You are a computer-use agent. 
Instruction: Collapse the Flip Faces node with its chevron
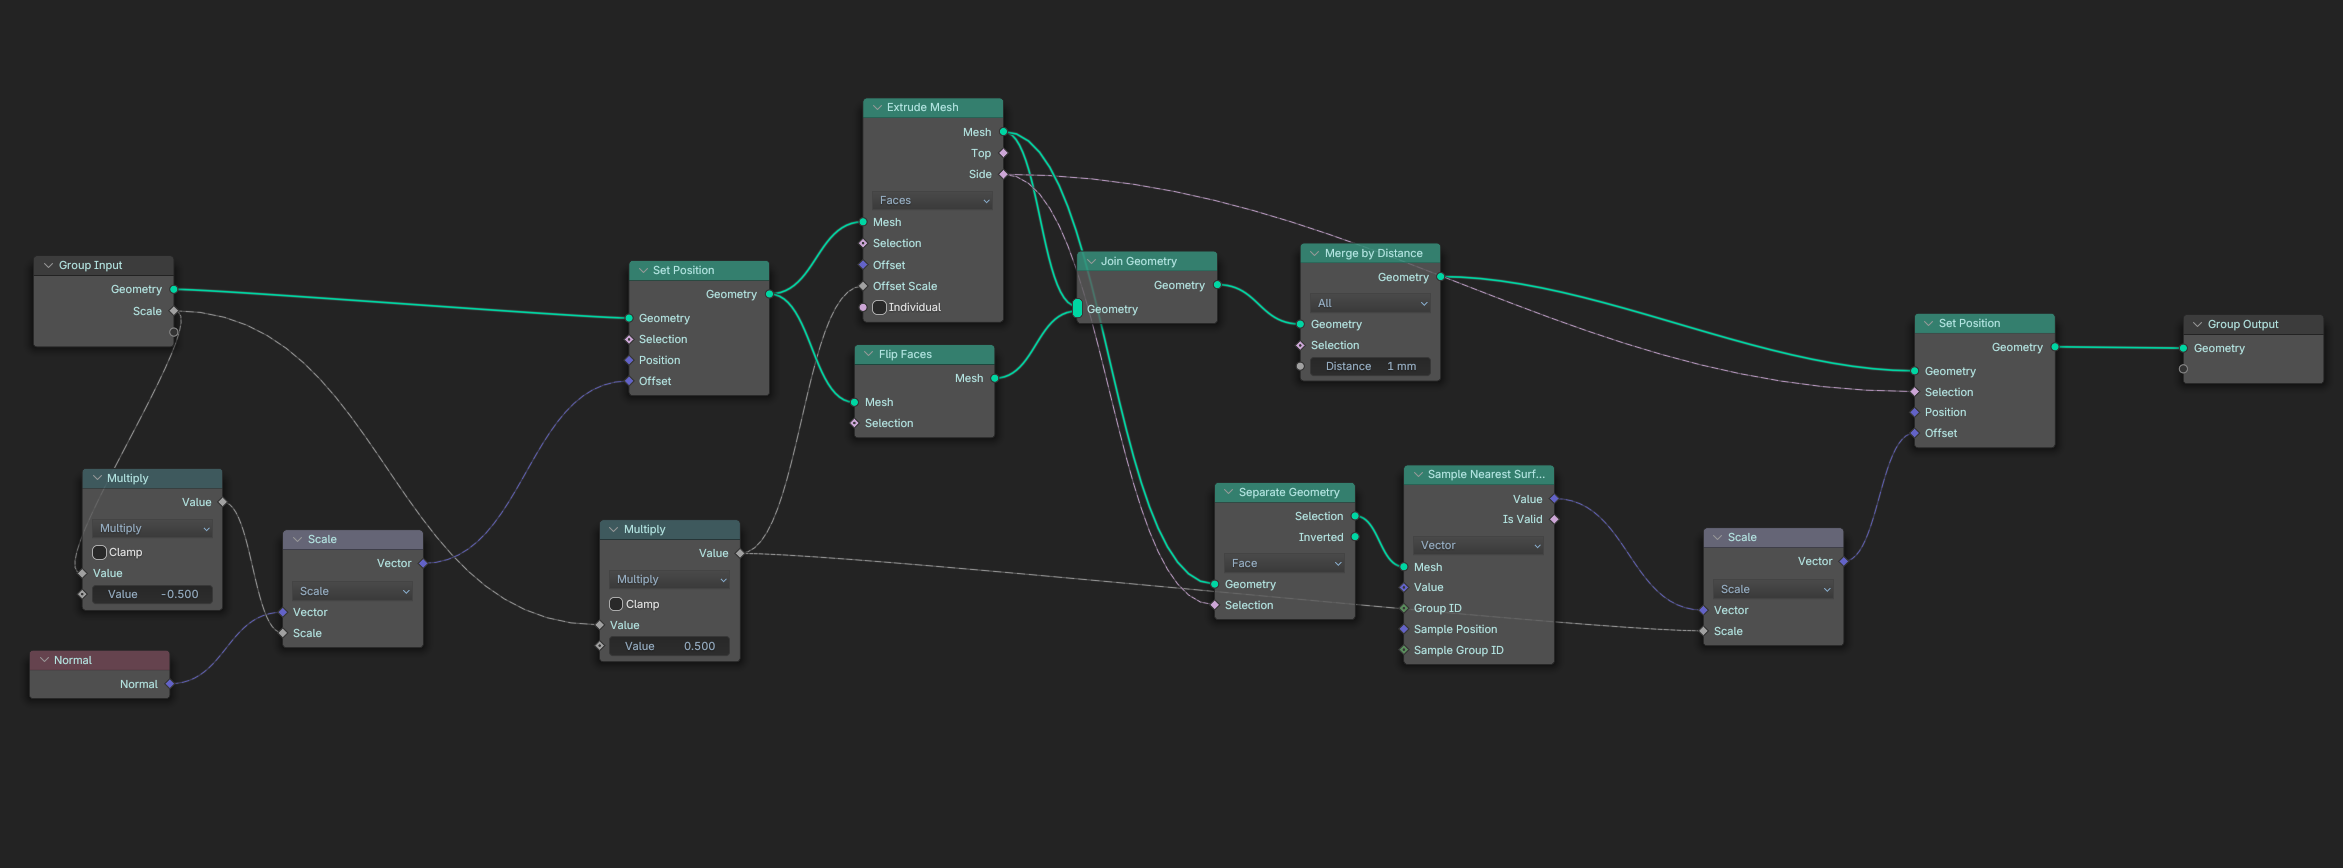tap(869, 355)
